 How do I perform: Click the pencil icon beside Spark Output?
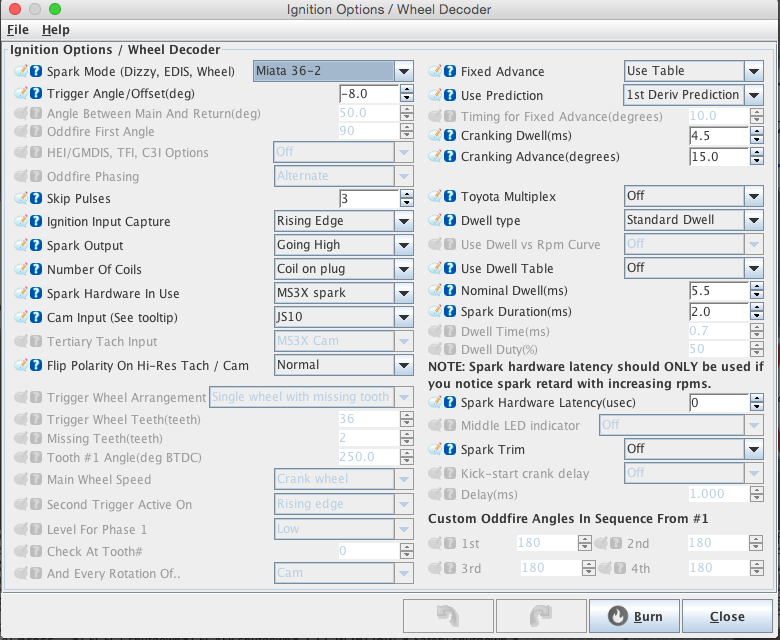[21, 245]
